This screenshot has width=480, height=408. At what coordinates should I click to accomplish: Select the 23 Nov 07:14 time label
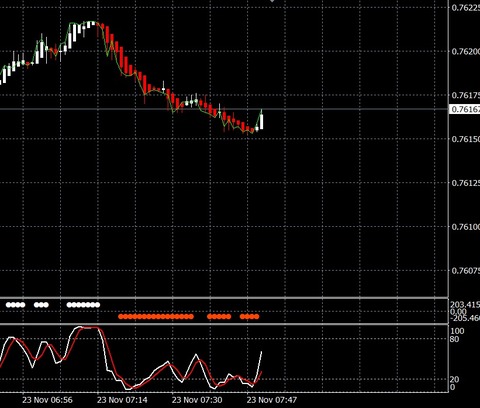(x=122, y=400)
